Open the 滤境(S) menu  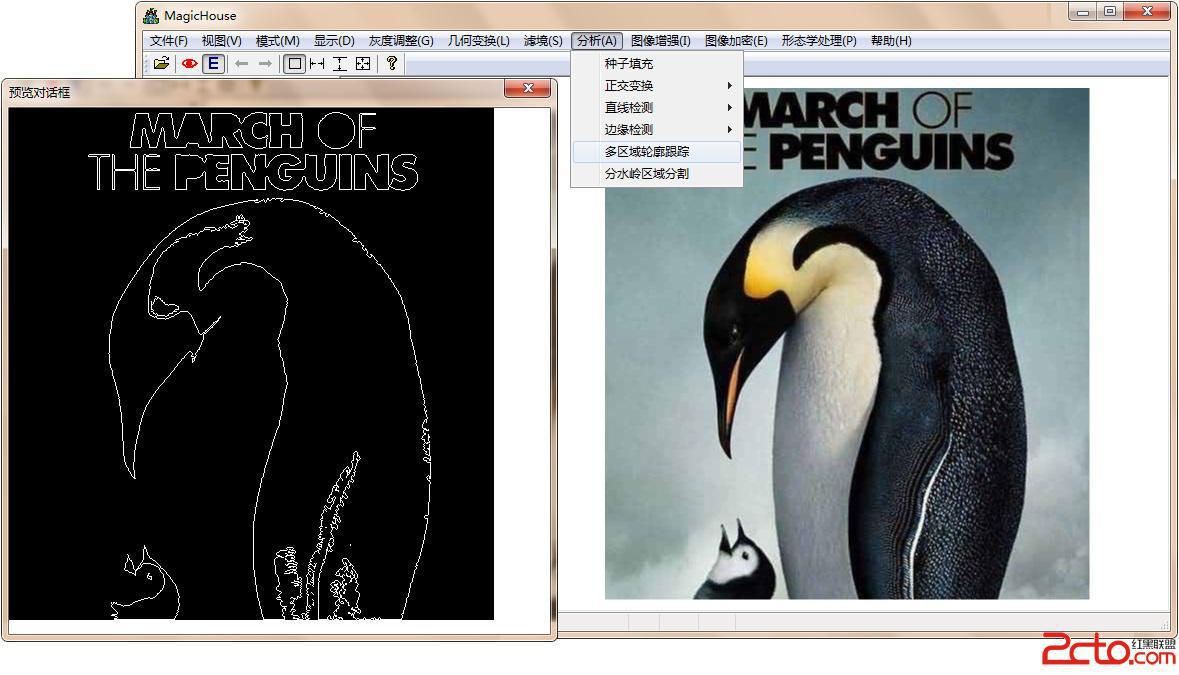pos(543,41)
